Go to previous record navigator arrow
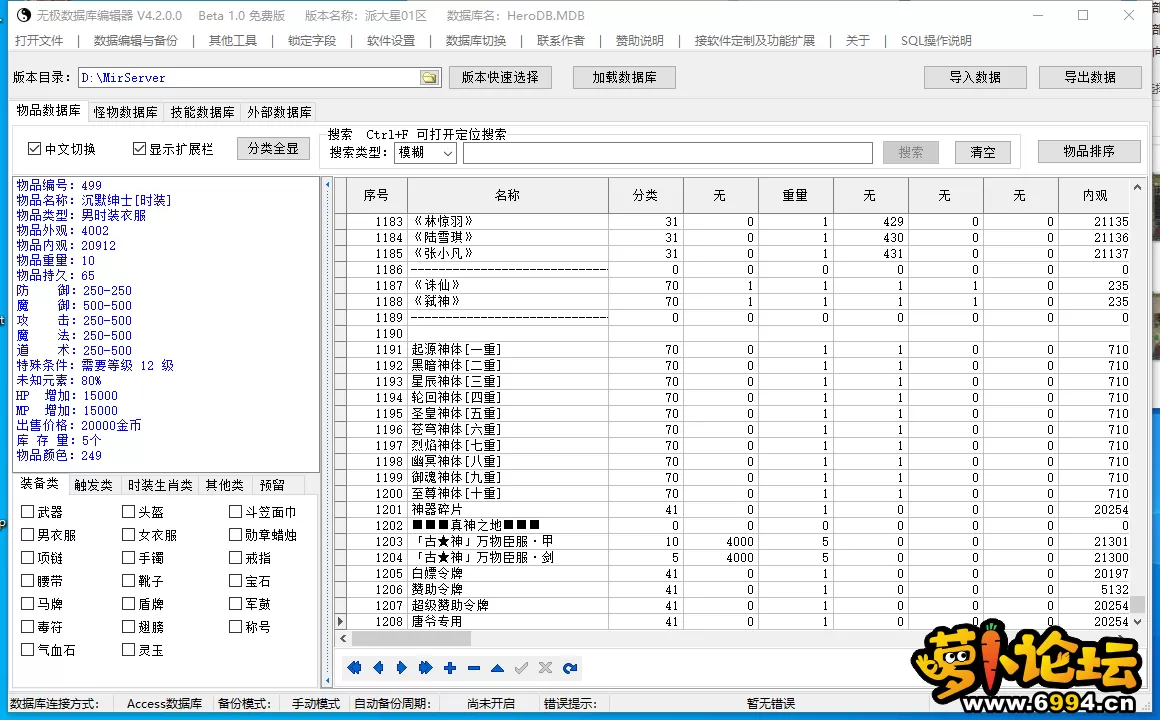The width and height of the screenshot is (1160, 720). (378, 668)
